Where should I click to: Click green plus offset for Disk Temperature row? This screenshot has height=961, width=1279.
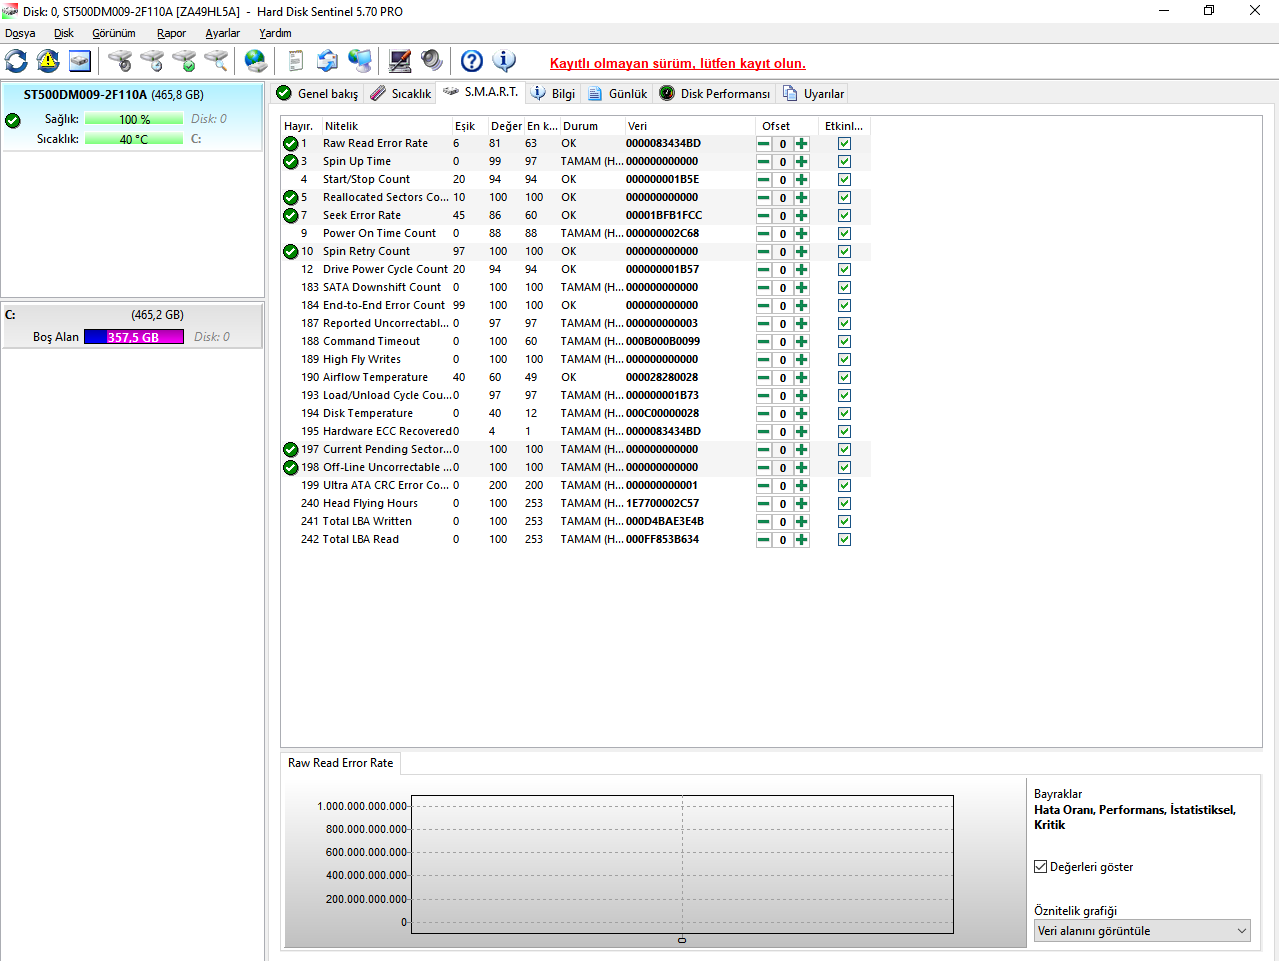coord(801,414)
